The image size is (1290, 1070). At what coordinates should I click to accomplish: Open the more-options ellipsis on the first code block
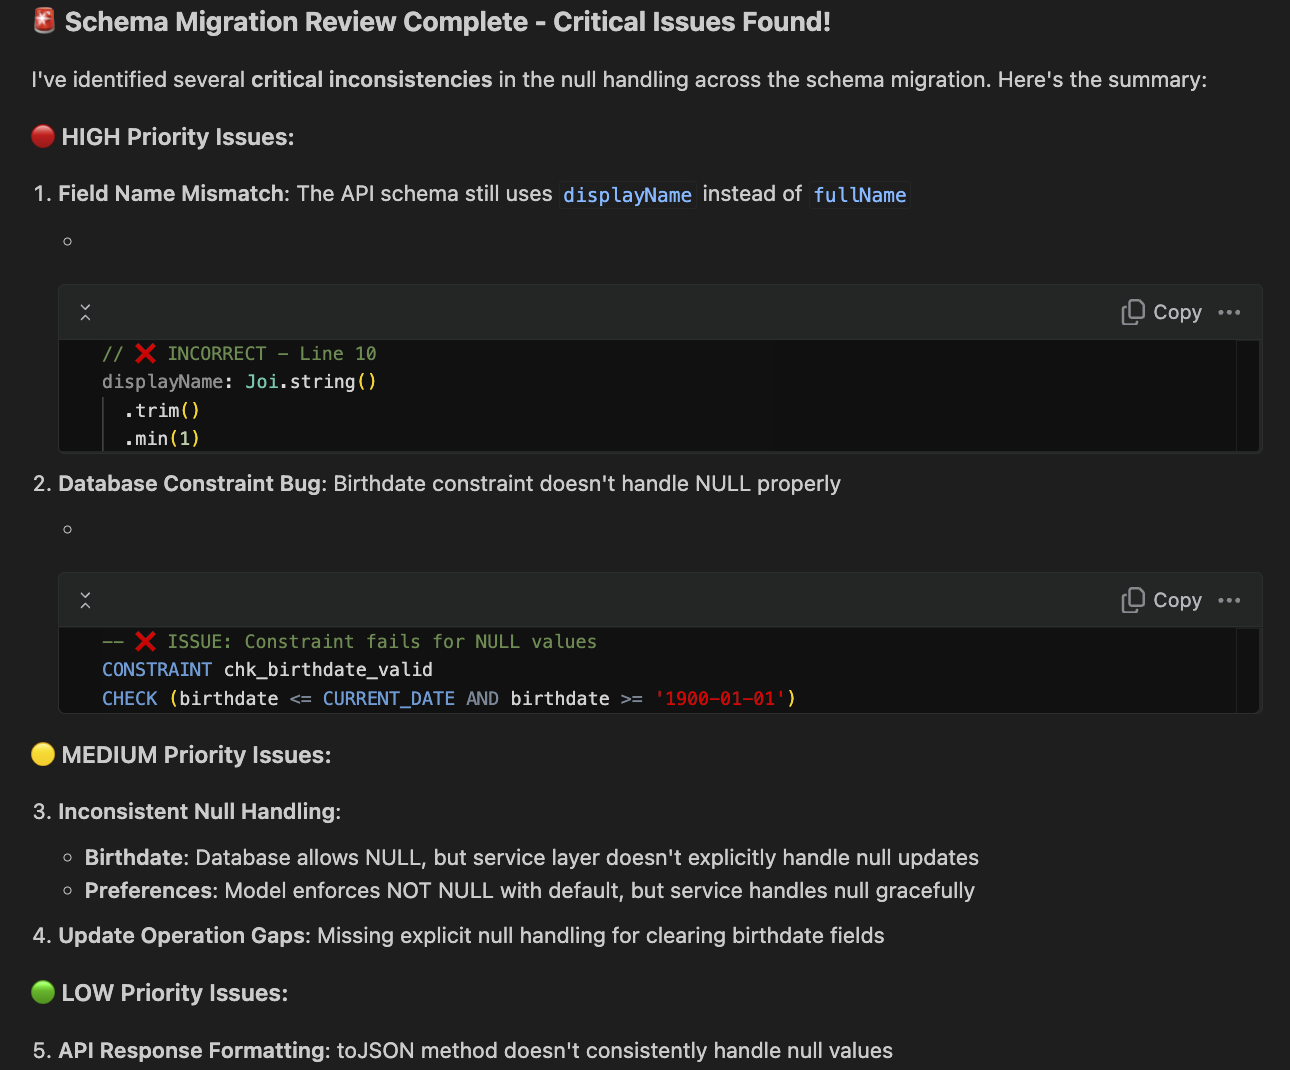click(x=1230, y=312)
